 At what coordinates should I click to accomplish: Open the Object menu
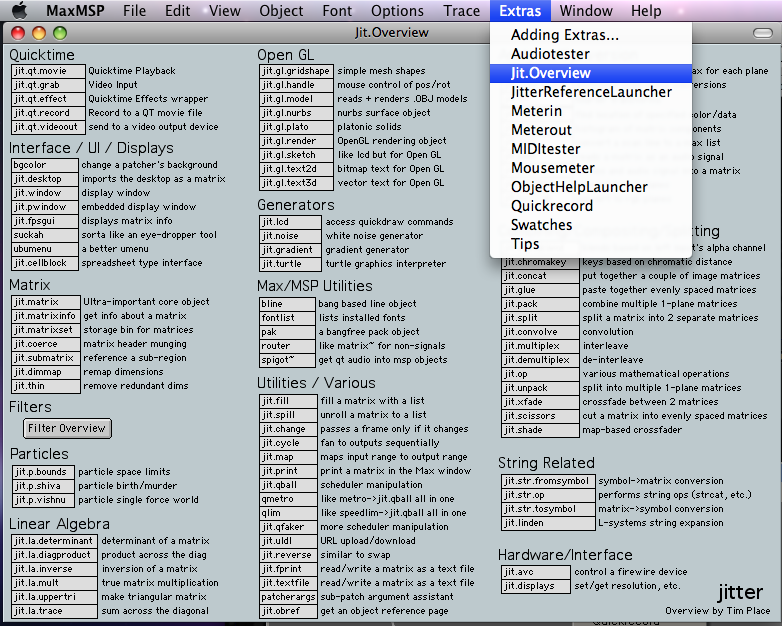[281, 10]
